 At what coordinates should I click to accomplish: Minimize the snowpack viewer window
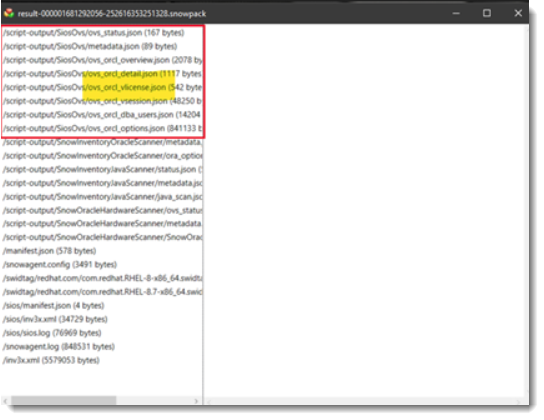coord(456,14)
